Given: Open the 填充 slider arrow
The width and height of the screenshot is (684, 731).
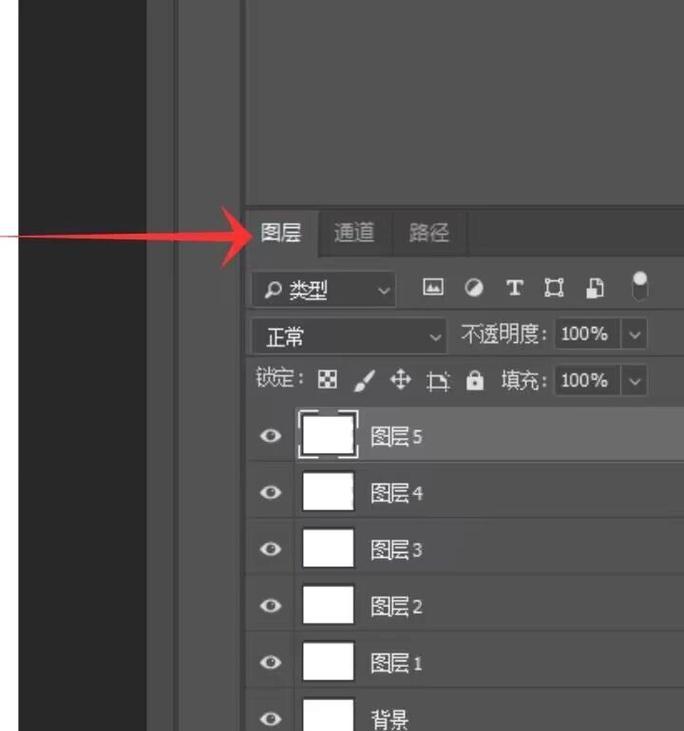Looking at the screenshot, I should pyautogui.click(x=635, y=381).
